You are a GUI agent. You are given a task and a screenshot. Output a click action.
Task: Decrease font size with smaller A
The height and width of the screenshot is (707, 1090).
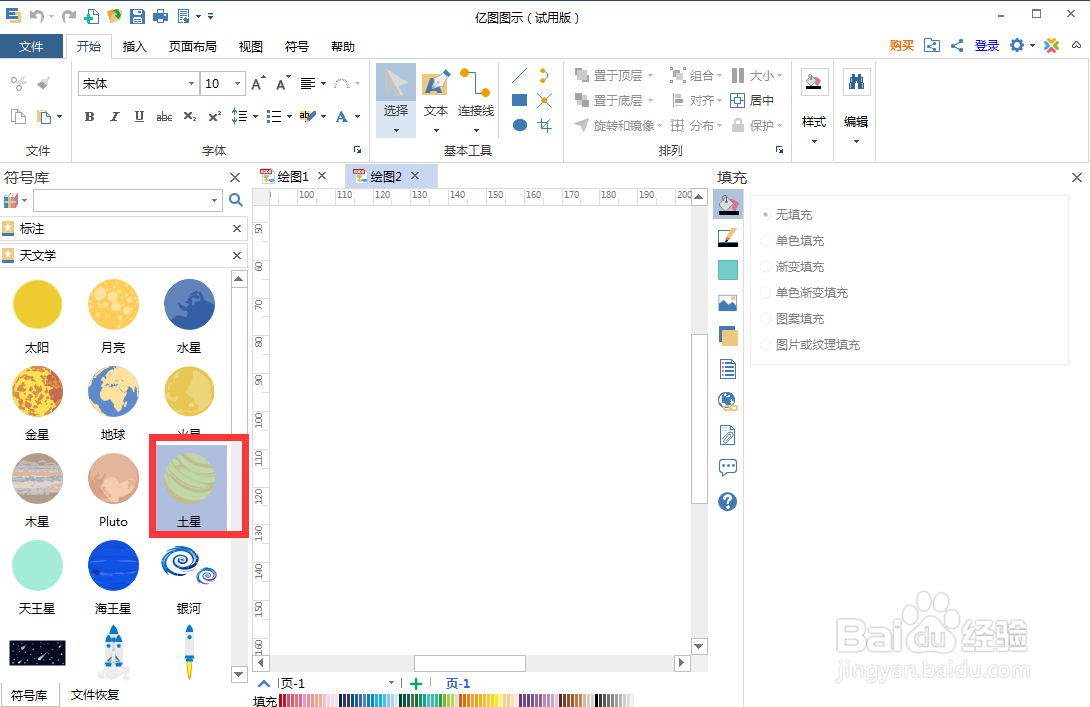(x=282, y=83)
